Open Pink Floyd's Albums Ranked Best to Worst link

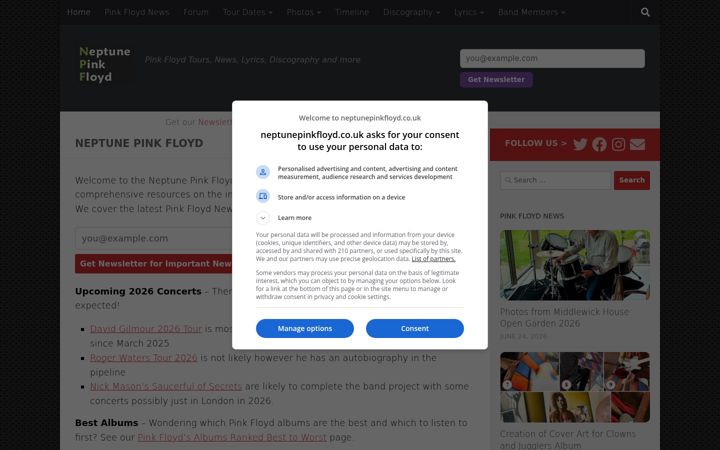point(232,437)
